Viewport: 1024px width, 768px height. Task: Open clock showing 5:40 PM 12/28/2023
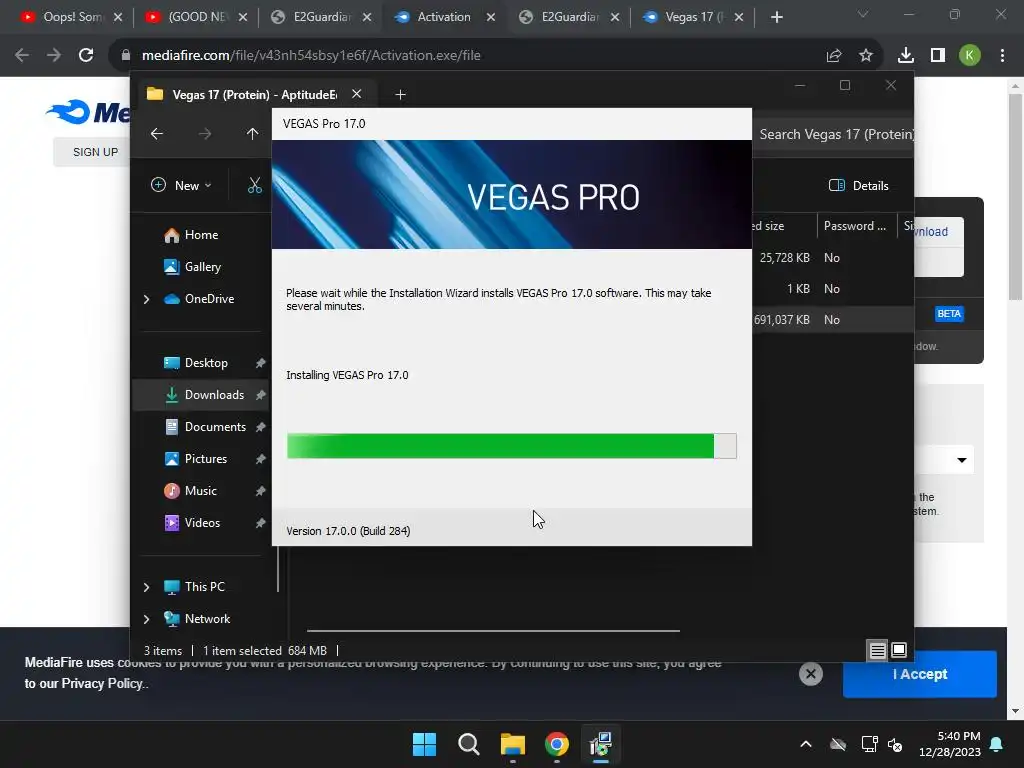(950, 744)
